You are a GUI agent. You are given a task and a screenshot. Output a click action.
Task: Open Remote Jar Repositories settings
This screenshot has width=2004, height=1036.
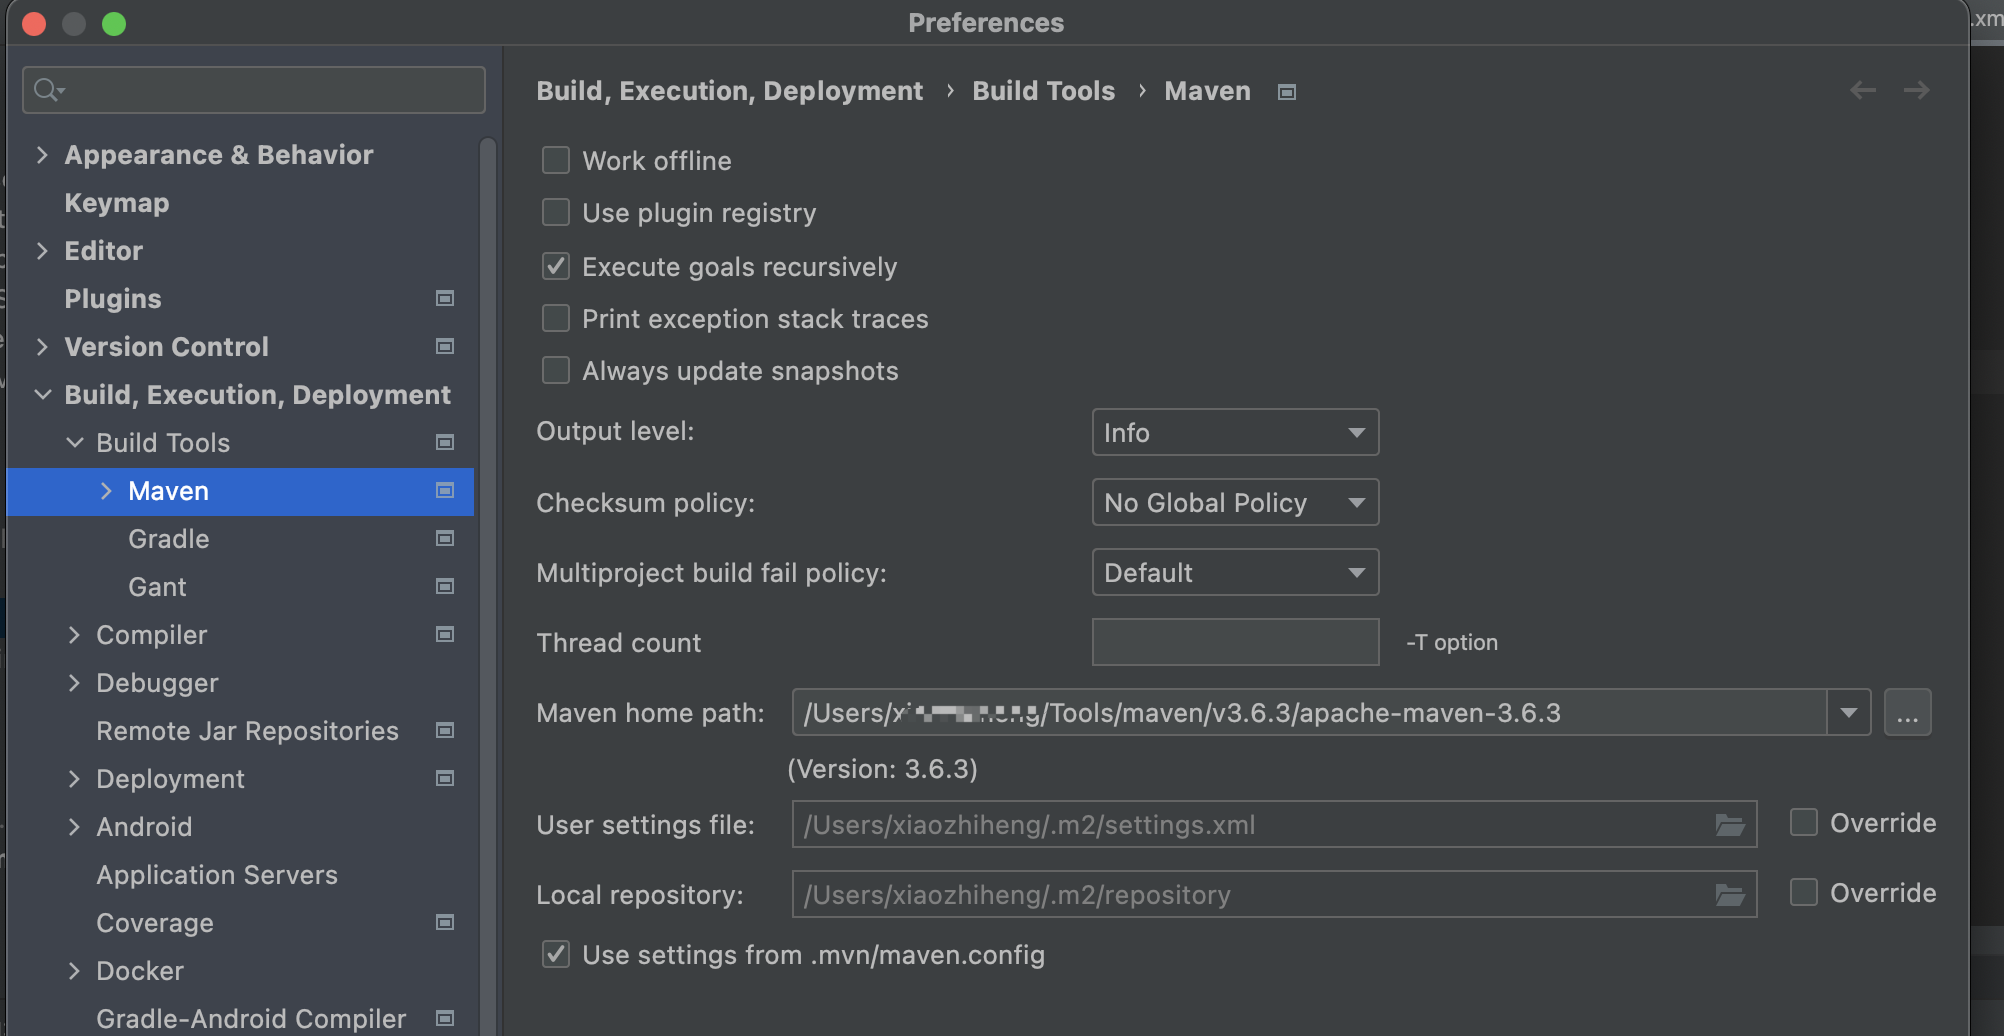[x=247, y=731]
